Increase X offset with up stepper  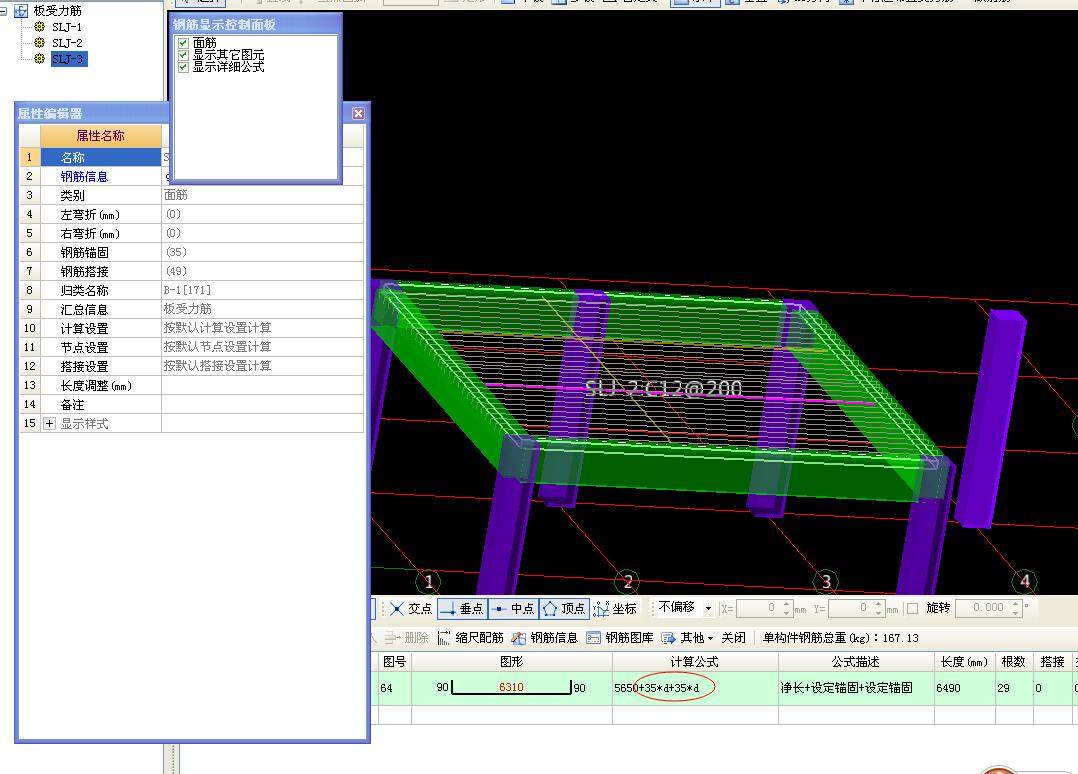(x=786, y=604)
